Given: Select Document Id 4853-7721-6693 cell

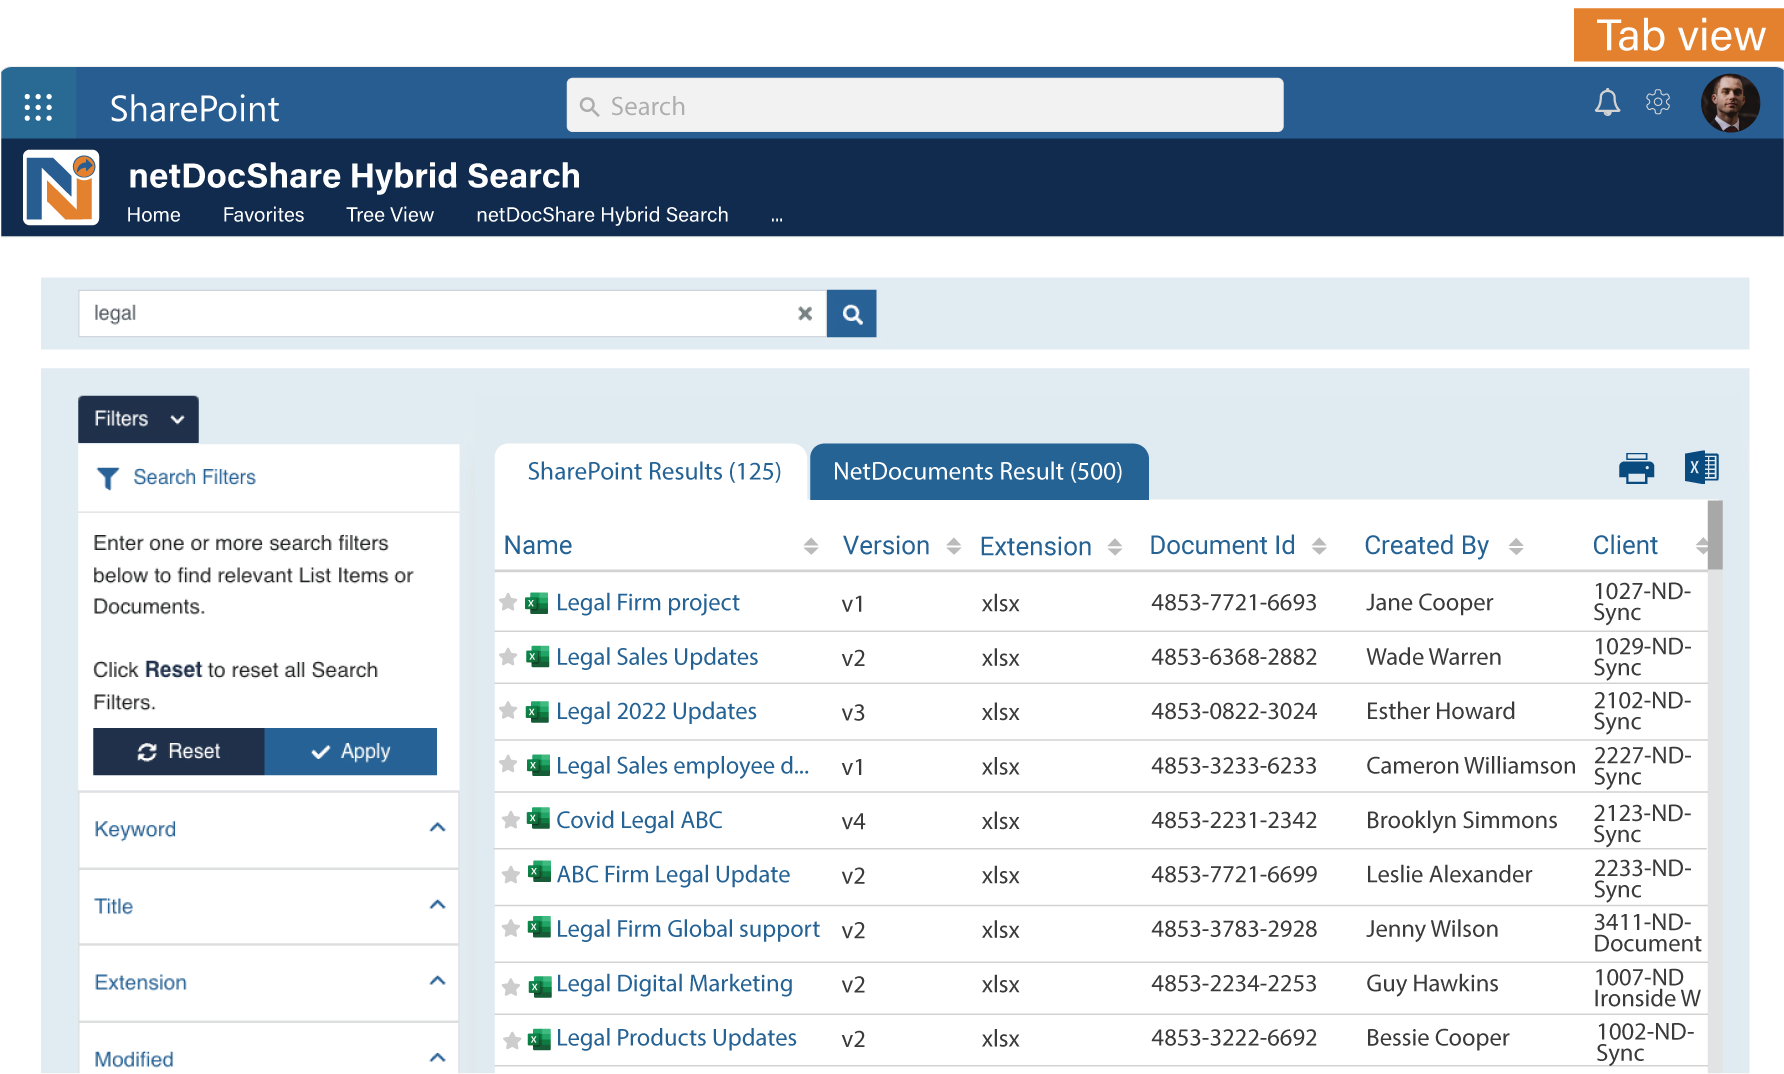Looking at the screenshot, I should 1234,603.
